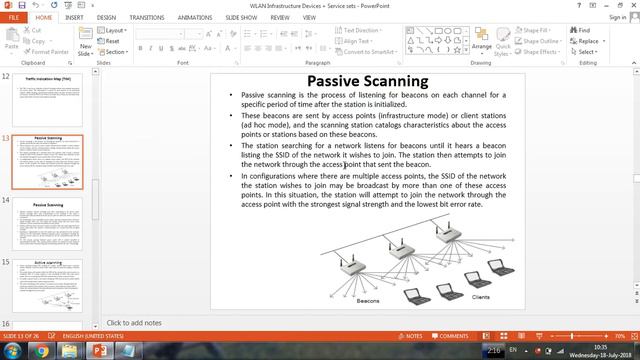The width and height of the screenshot is (640, 360).
Task: Toggle Strikethrough formatting
Action: 182,49
